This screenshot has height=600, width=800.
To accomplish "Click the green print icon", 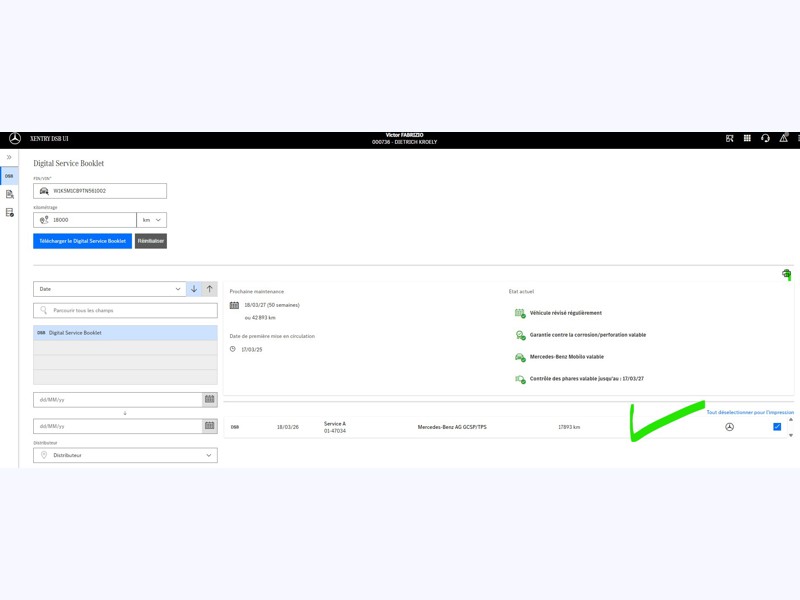I will tap(787, 275).
